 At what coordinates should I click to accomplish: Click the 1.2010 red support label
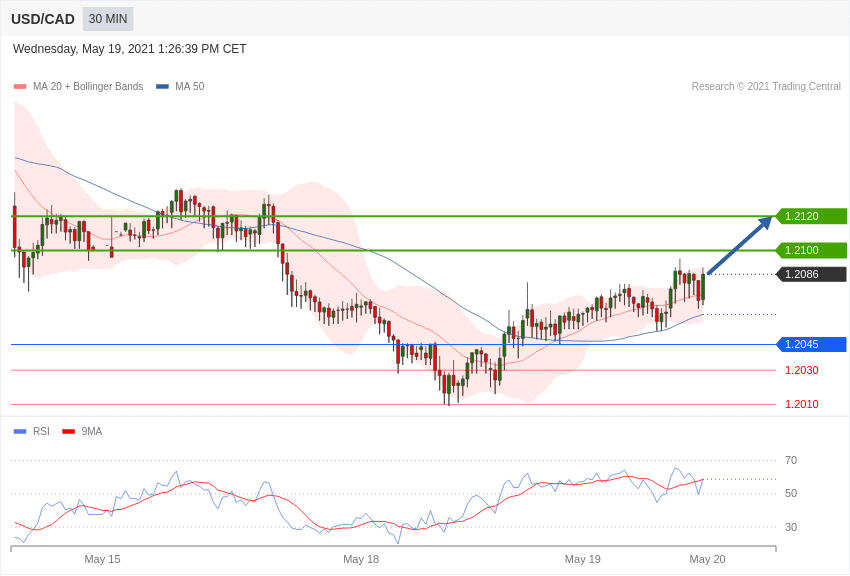pos(802,404)
